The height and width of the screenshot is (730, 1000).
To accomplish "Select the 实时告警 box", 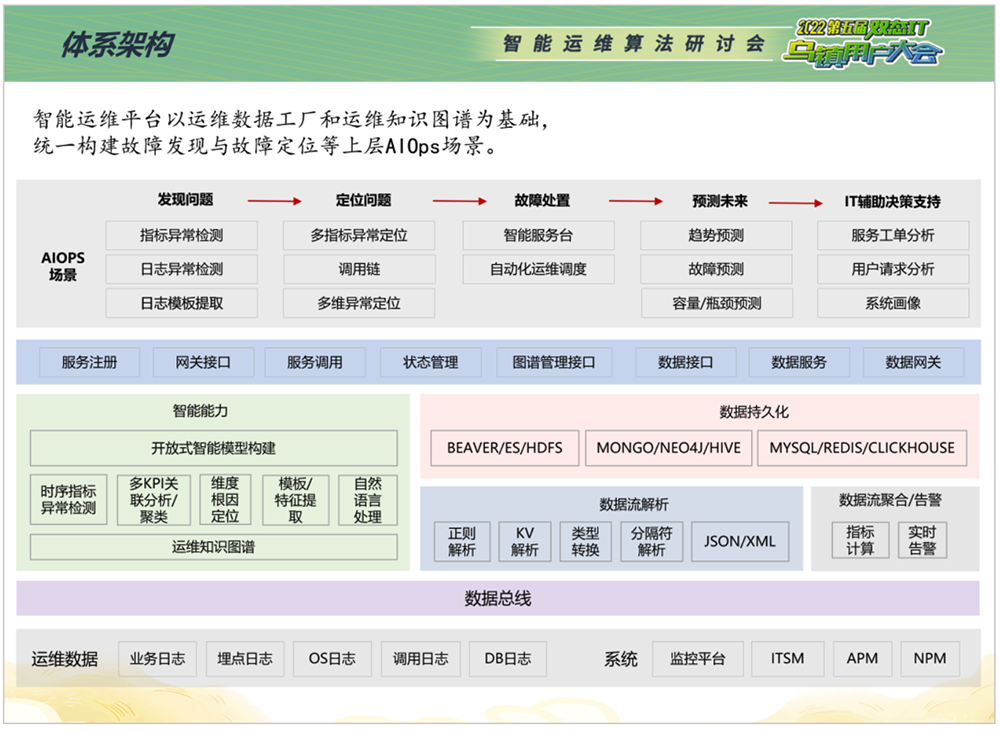I will tap(922, 540).
